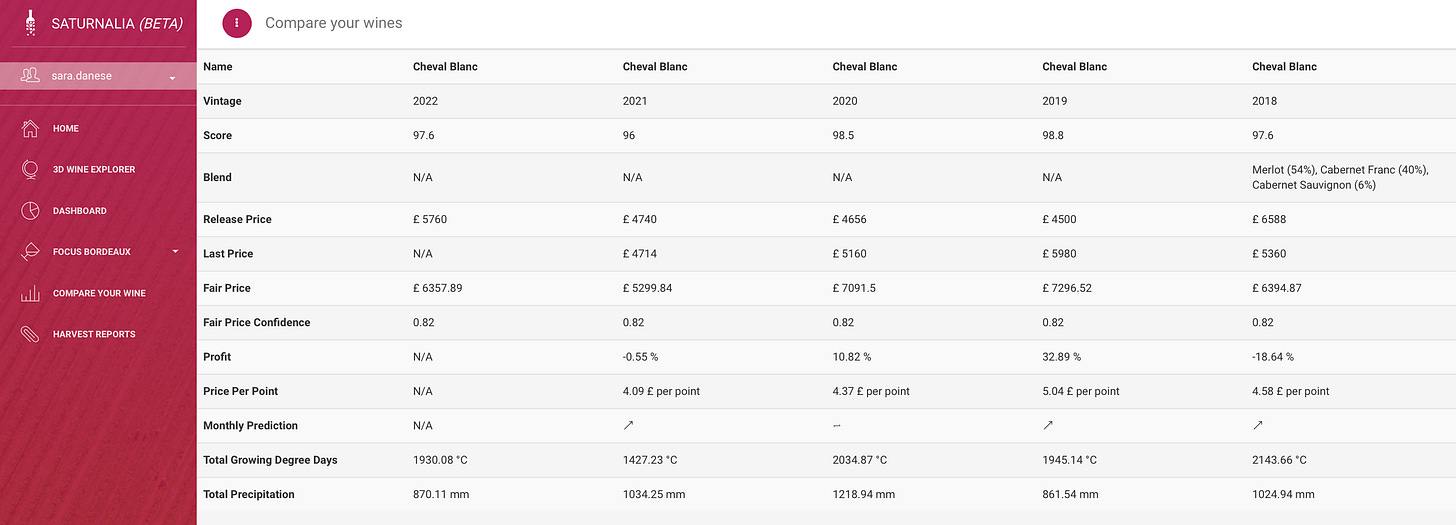Click the Home house icon

coord(31,128)
